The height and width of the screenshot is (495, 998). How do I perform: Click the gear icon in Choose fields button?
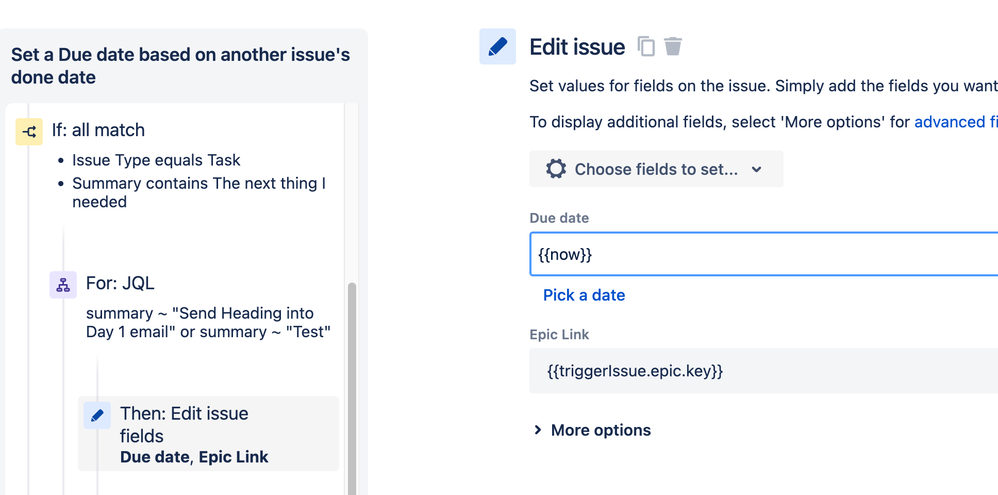click(x=556, y=169)
